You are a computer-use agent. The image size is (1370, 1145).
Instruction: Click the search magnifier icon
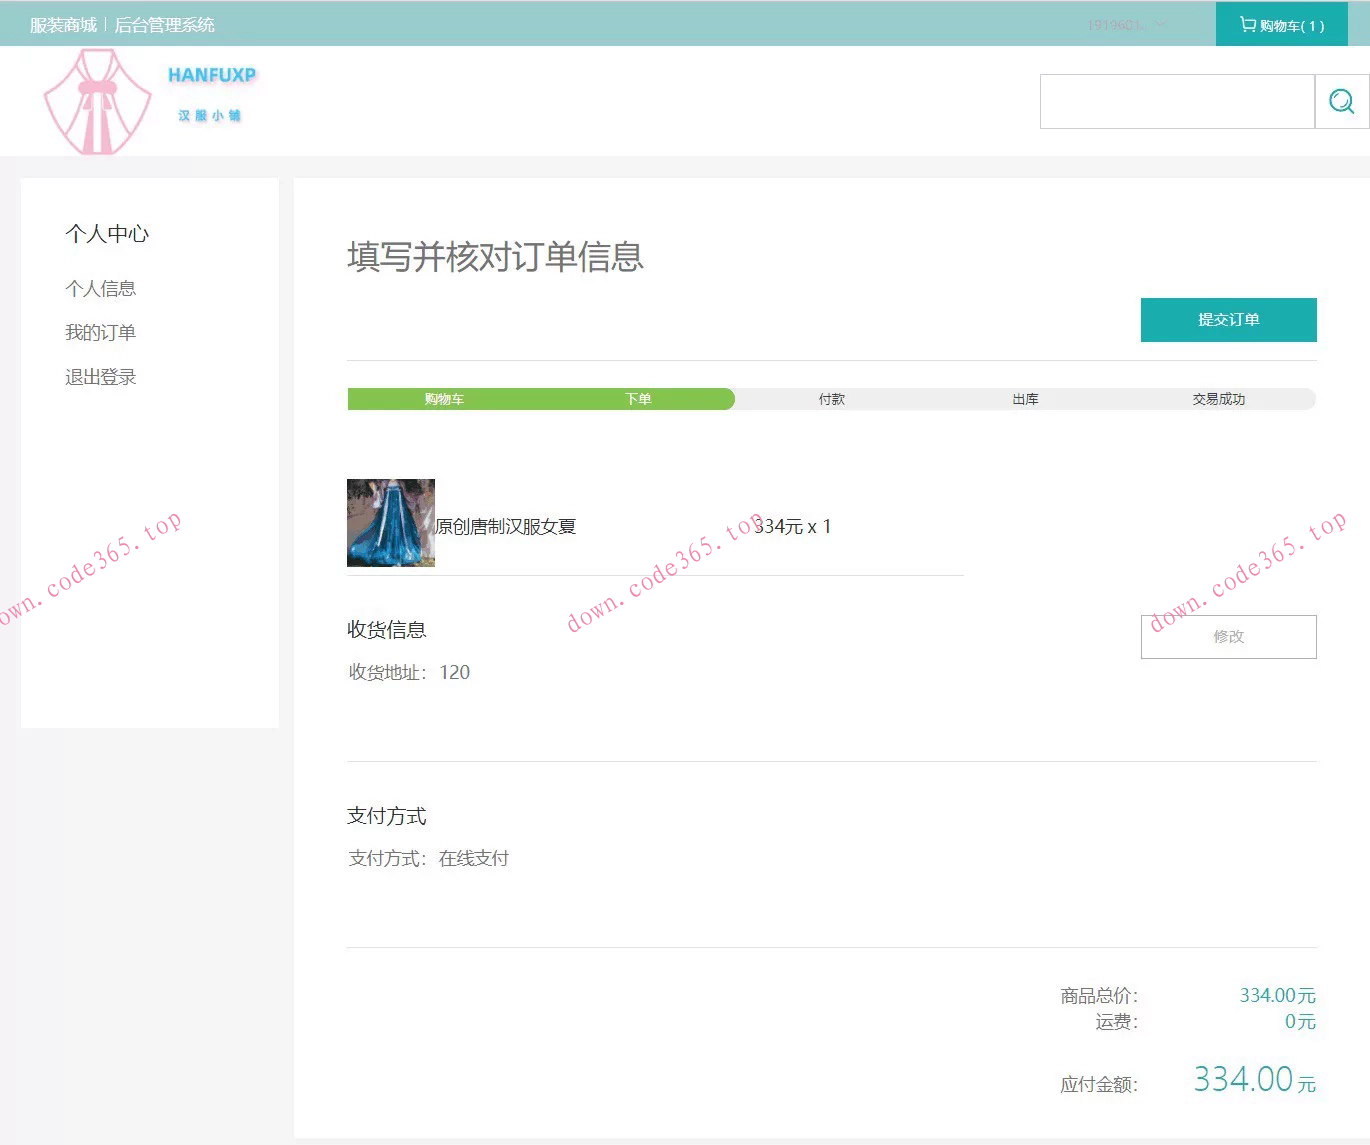pyautogui.click(x=1341, y=100)
